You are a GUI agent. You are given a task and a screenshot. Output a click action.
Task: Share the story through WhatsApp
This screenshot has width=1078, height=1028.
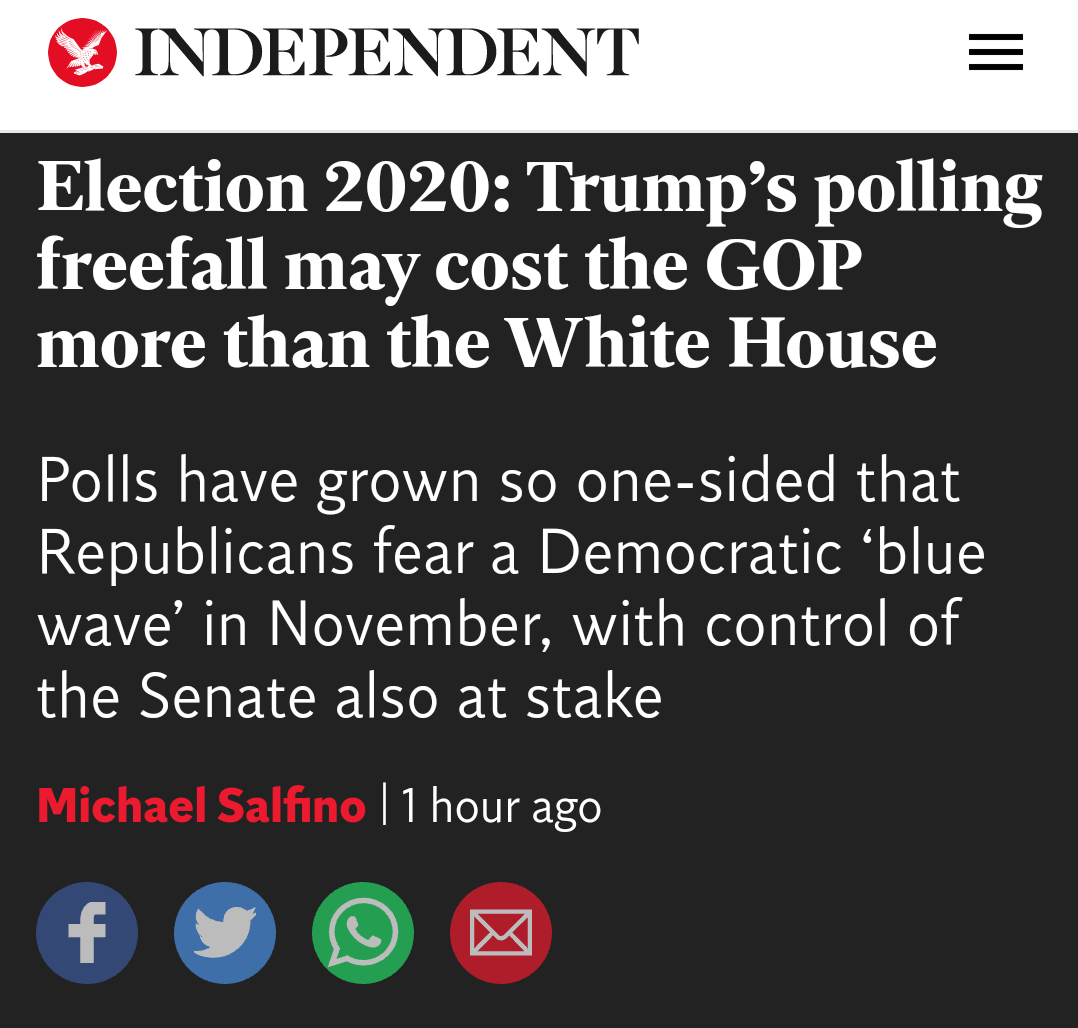[x=363, y=932]
